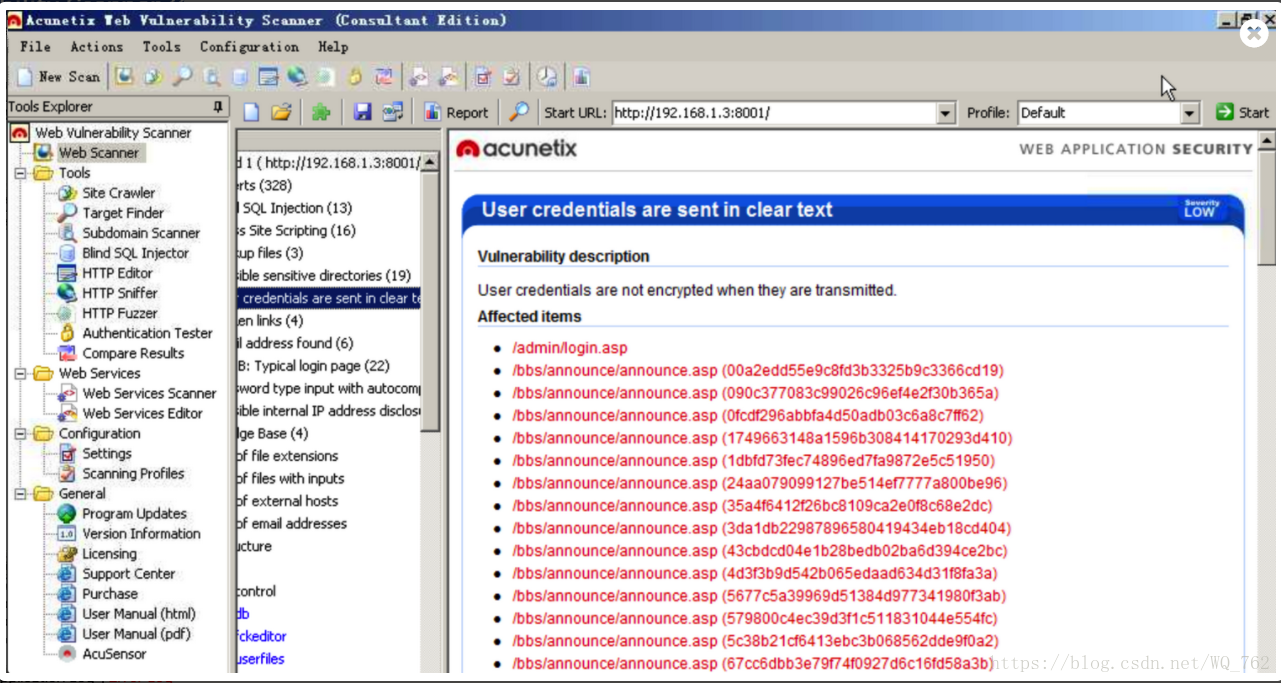The image size is (1281, 683).
Task: Collapse the Web Services folder node
Action: click(20, 373)
